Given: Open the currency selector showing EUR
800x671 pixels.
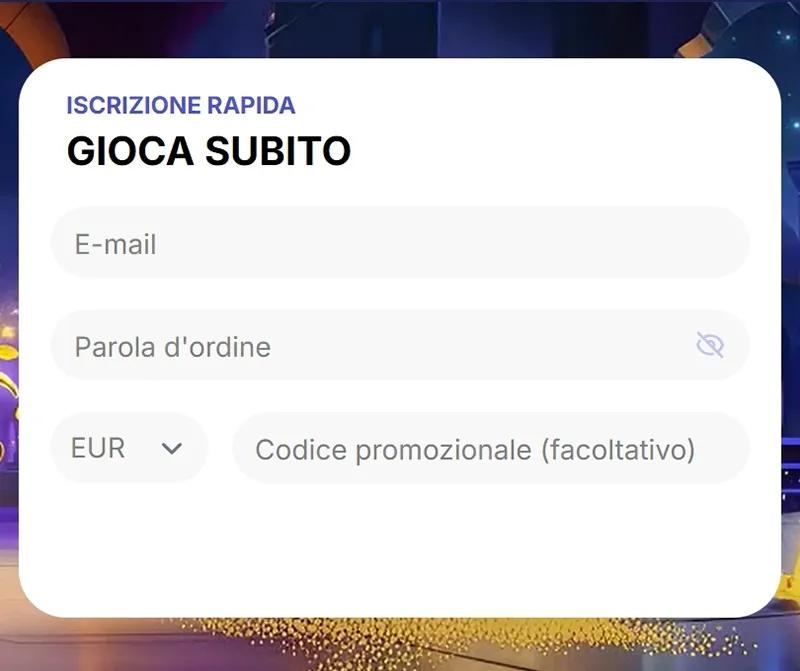Looking at the screenshot, I should [128, 448].
